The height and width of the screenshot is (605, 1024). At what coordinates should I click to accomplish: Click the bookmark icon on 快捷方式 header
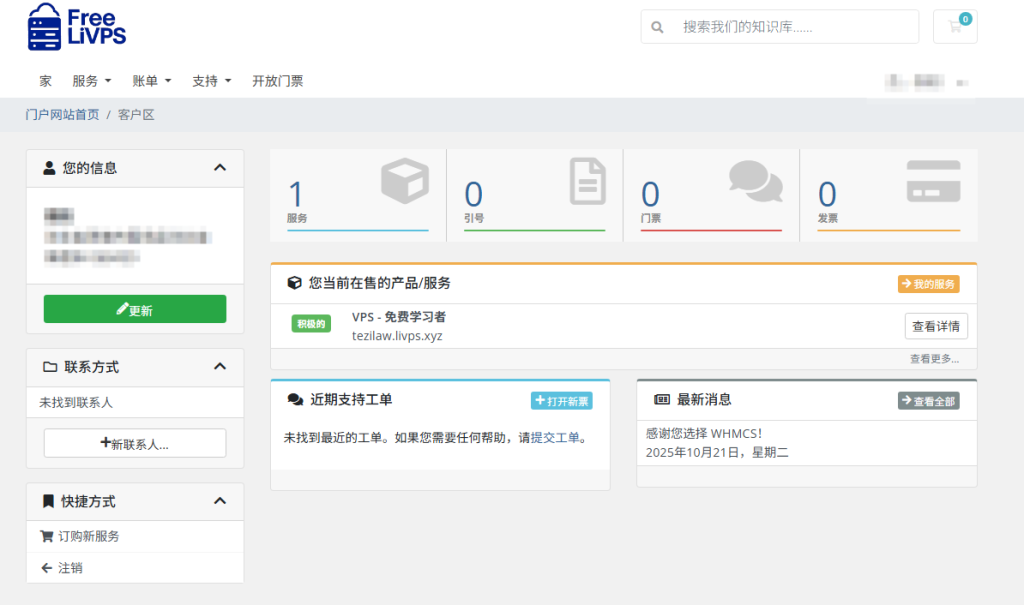click(48, 501)
